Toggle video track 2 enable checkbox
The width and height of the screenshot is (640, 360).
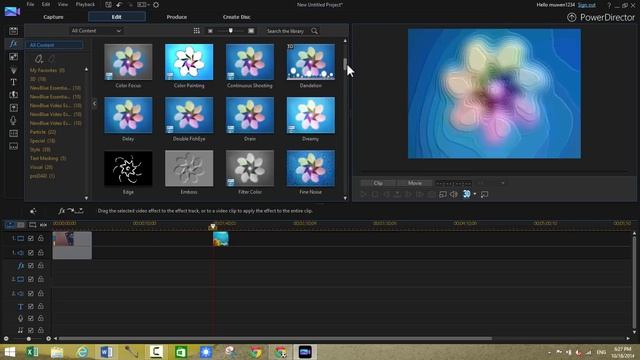click(x=31, y=279)
